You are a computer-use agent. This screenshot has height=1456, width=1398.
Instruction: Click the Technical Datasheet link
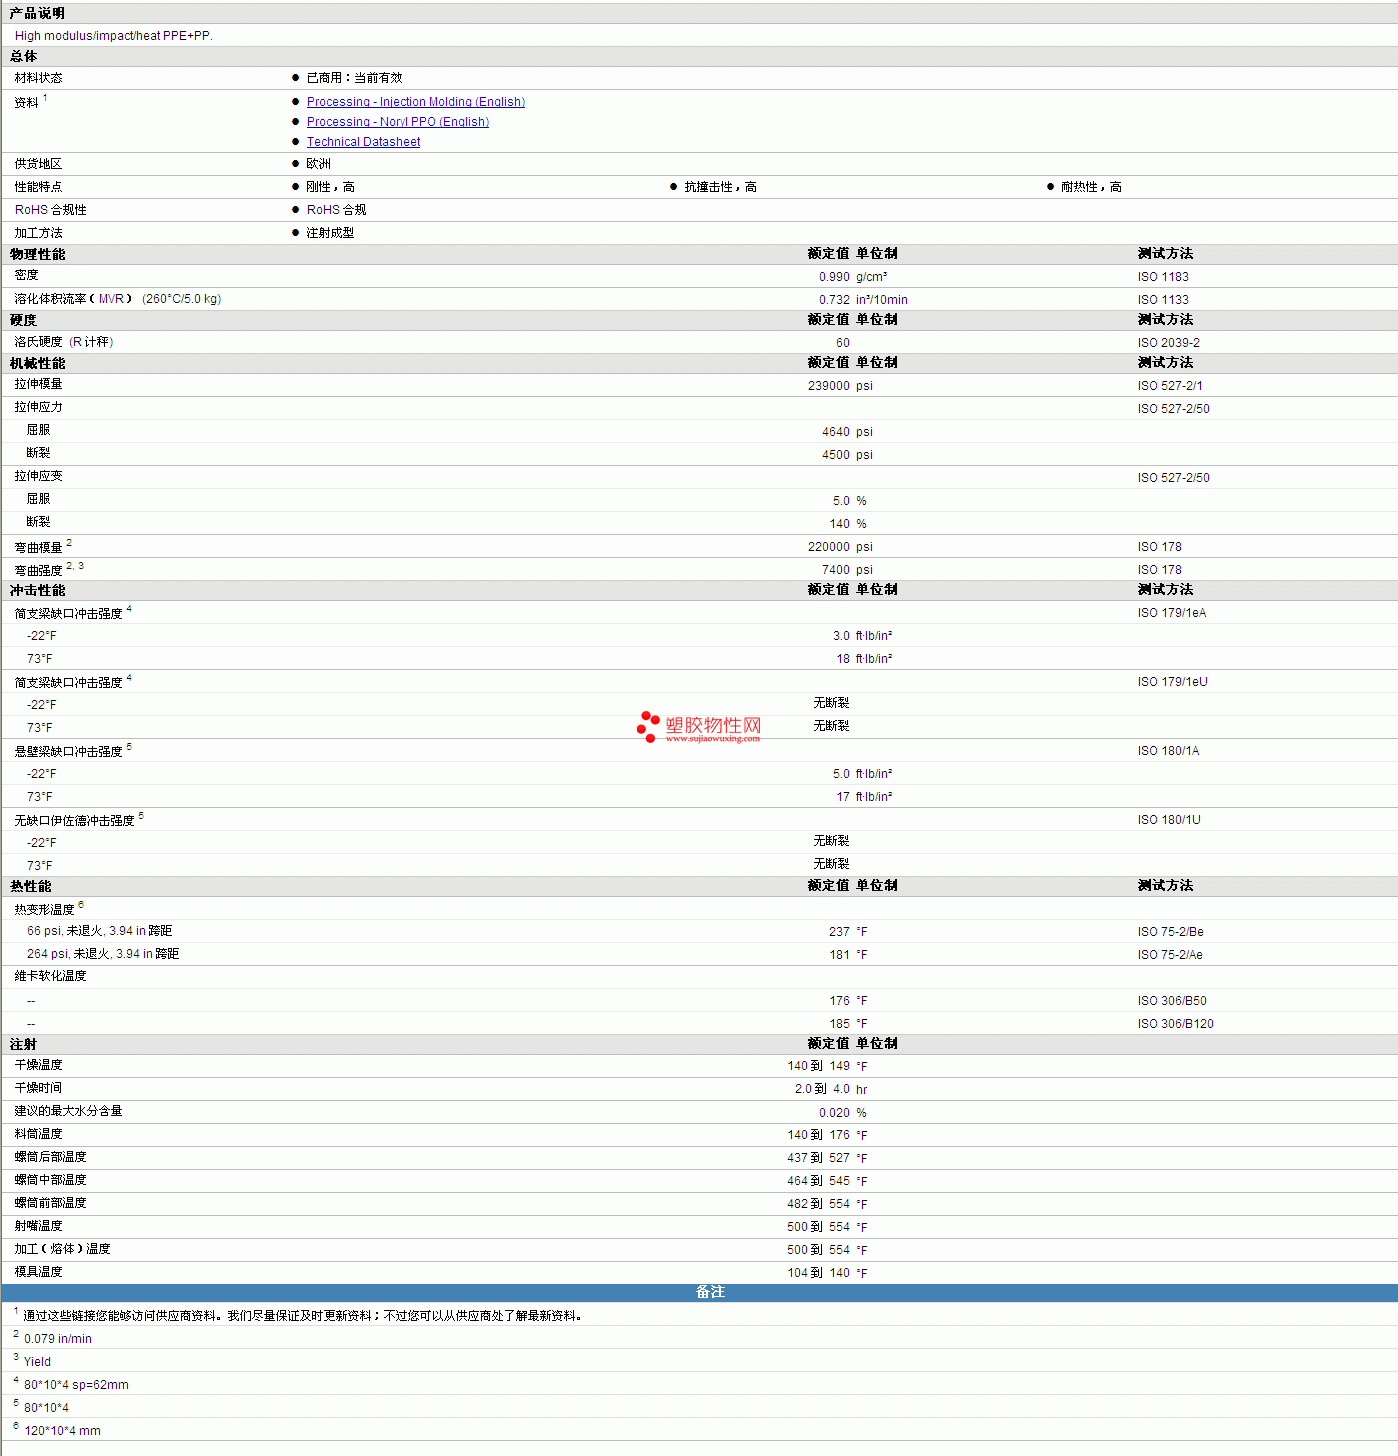click(363, 142)
